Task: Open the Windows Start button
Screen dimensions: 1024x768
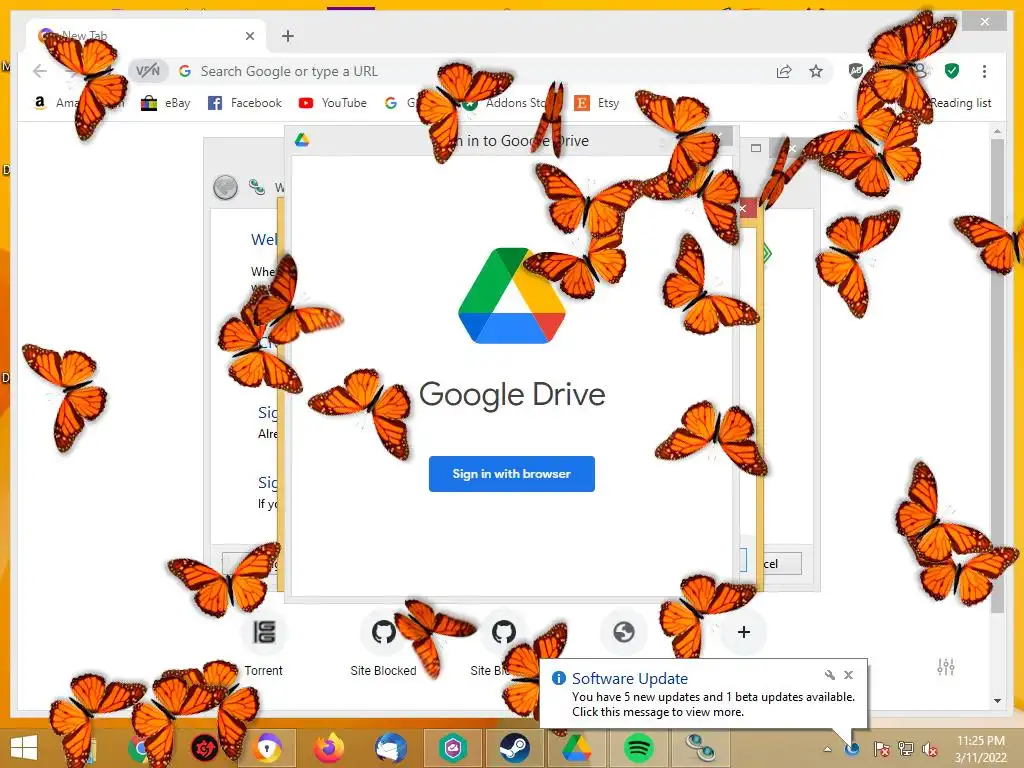Action: point(24,748)
